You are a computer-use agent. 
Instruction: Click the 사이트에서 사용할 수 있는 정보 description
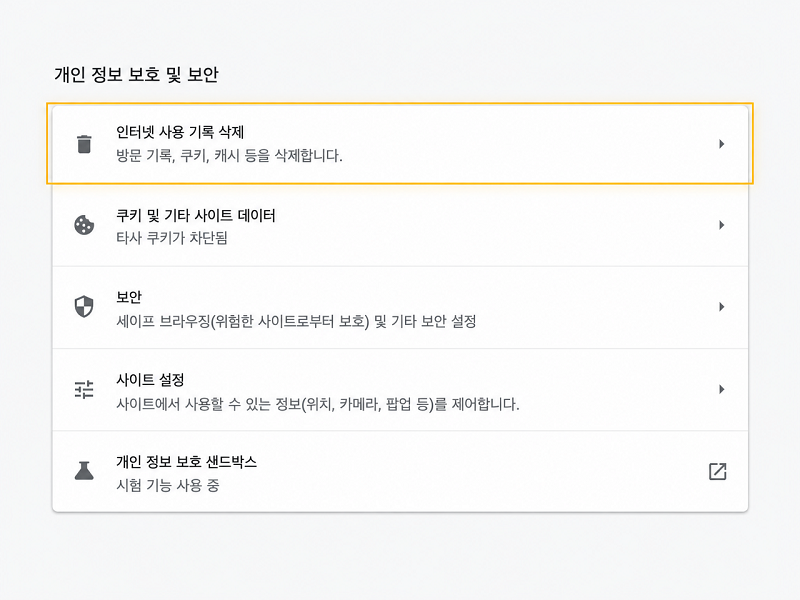tap(317, 404)
